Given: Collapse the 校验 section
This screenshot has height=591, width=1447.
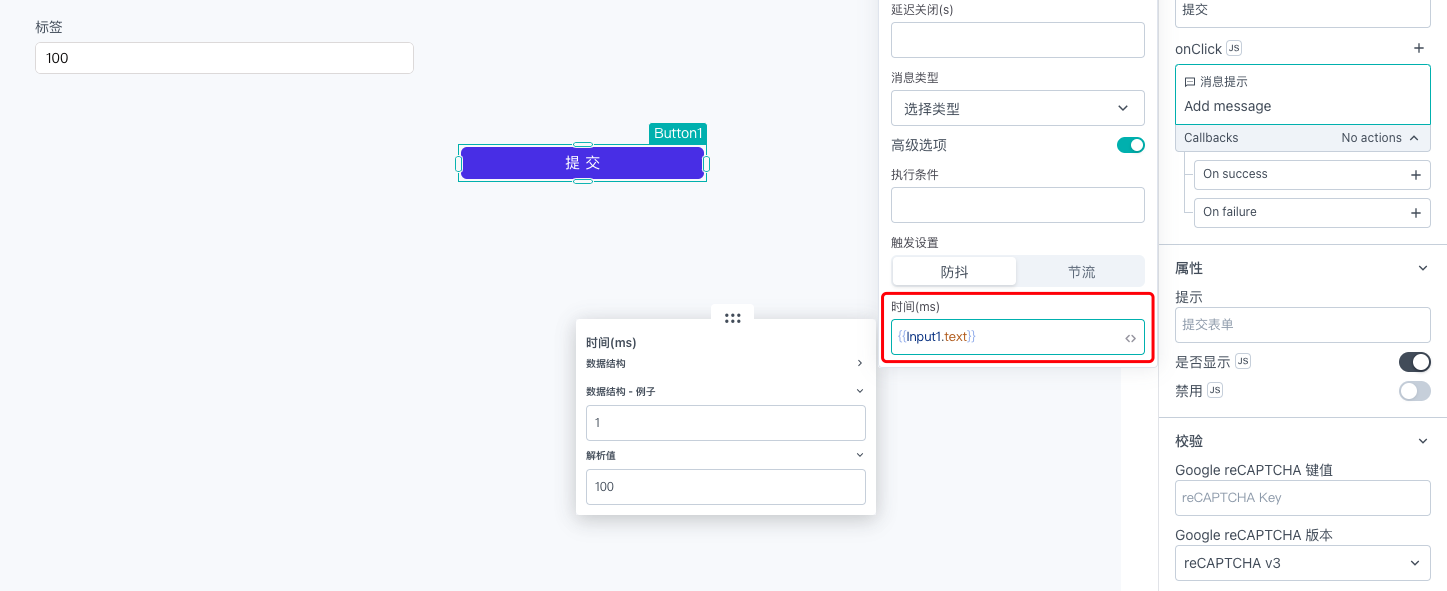Looking at the screenshot, I should pyautogui.click(x=1423, y=440).
